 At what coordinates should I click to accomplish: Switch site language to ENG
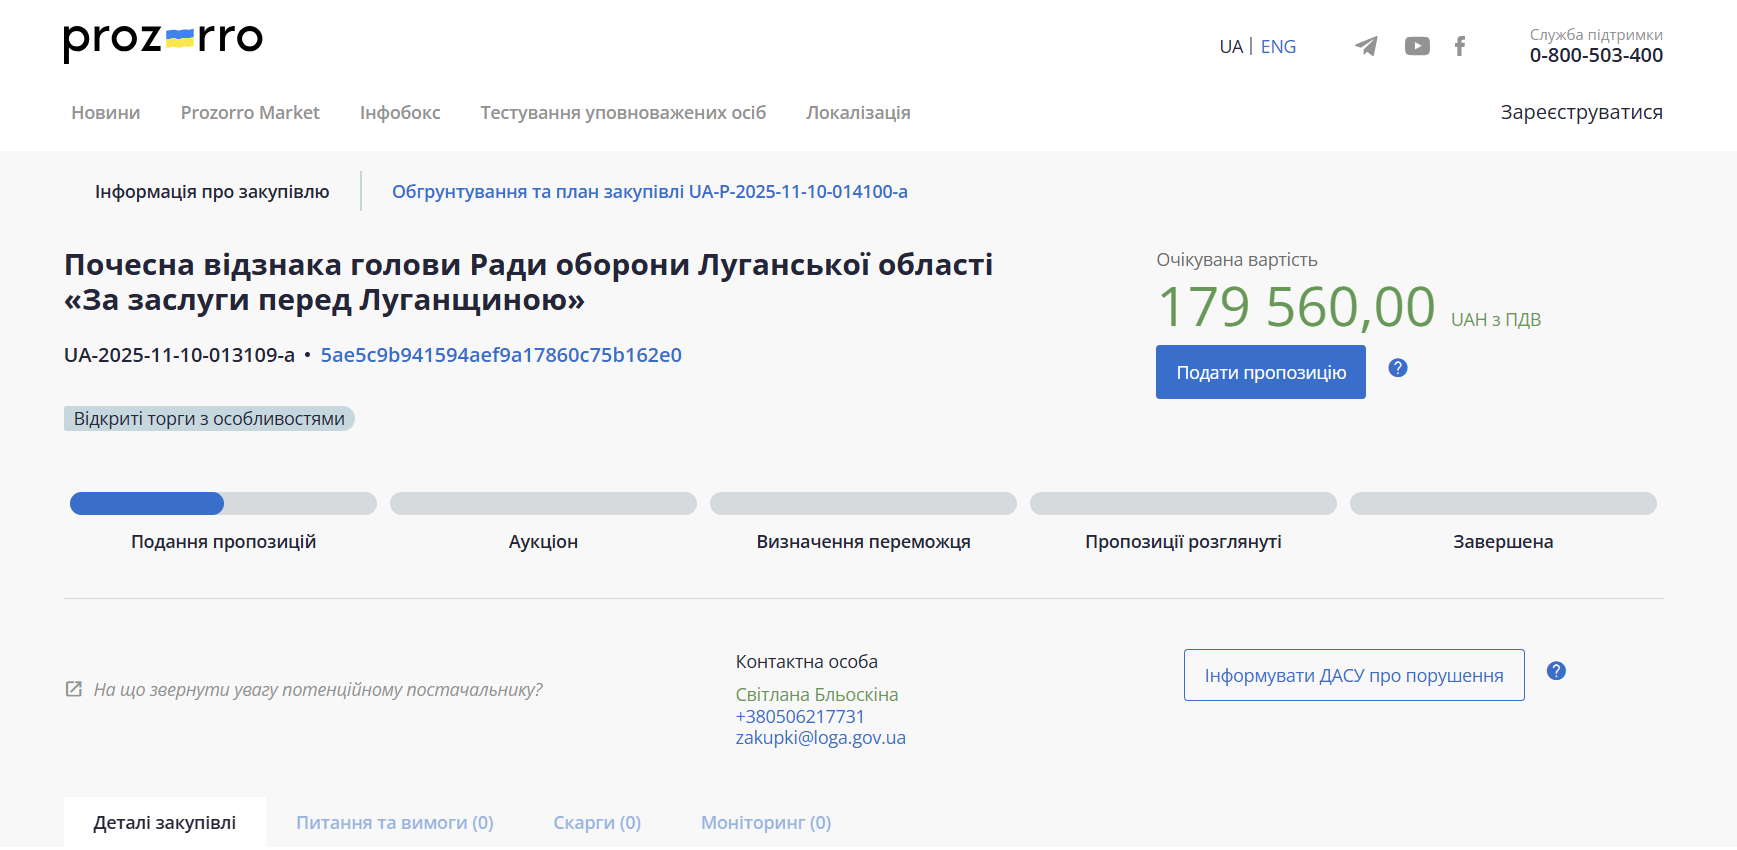point(1278,47)
